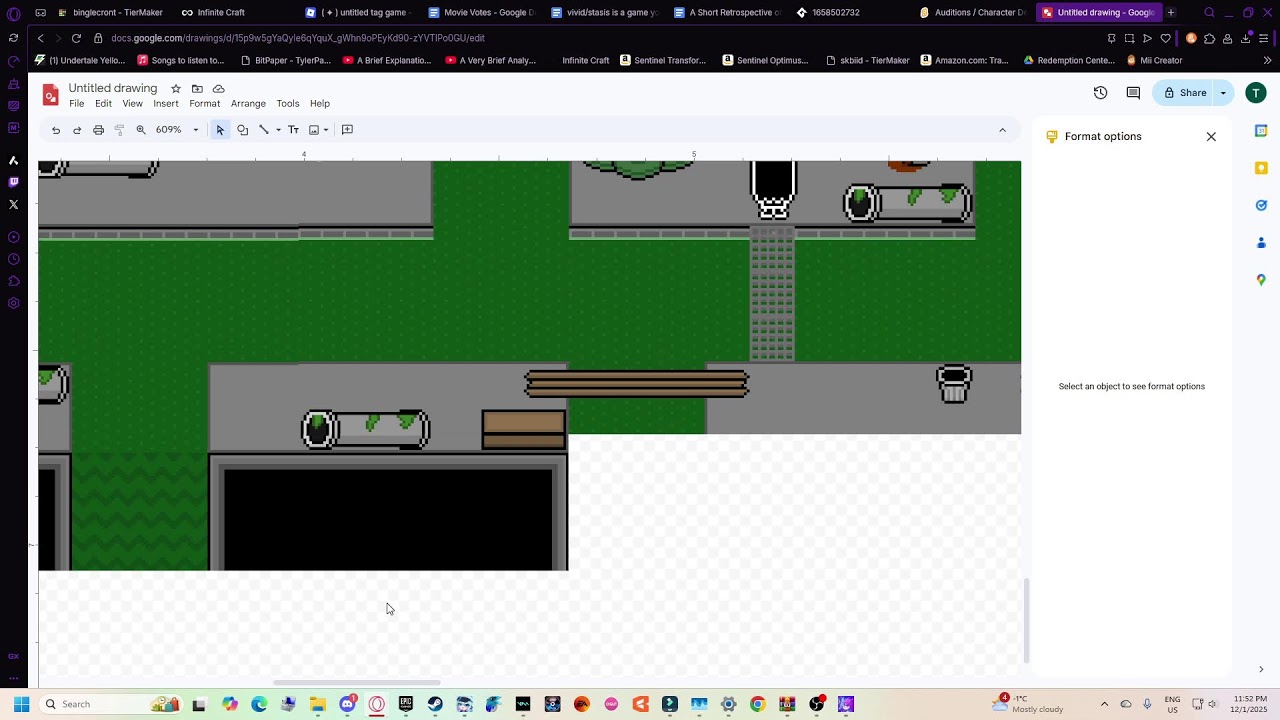Open Google account avatar T
Viewport: 1280px width, 720px height.
(x=1255, y=93)
